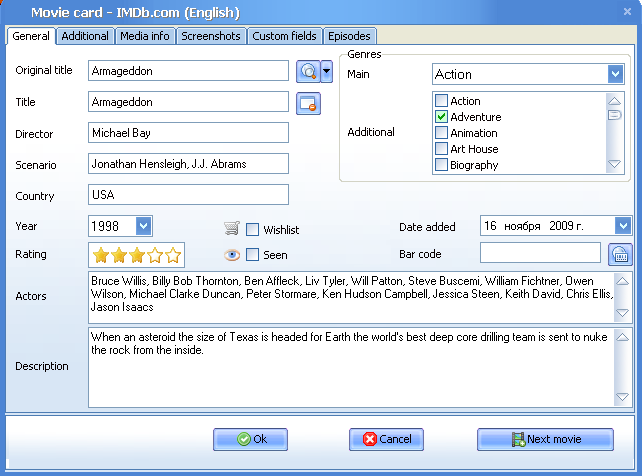The width and height of the screenshot is (642, 476).
Task: Click the shopping cart Wishlist icon
Action: coord(232,228)
